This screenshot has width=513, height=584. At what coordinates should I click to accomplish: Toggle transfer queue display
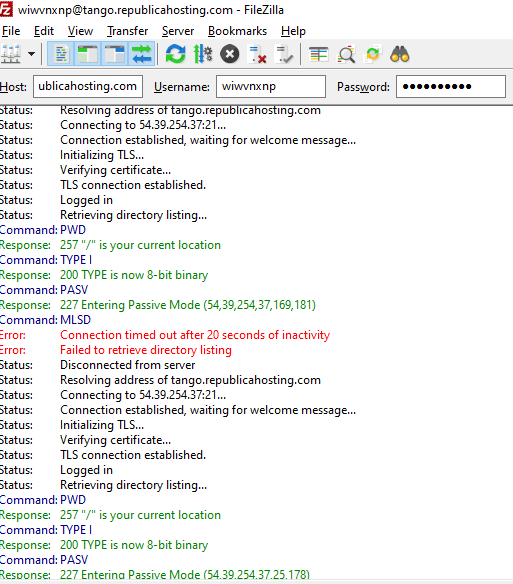click(142, 54)
